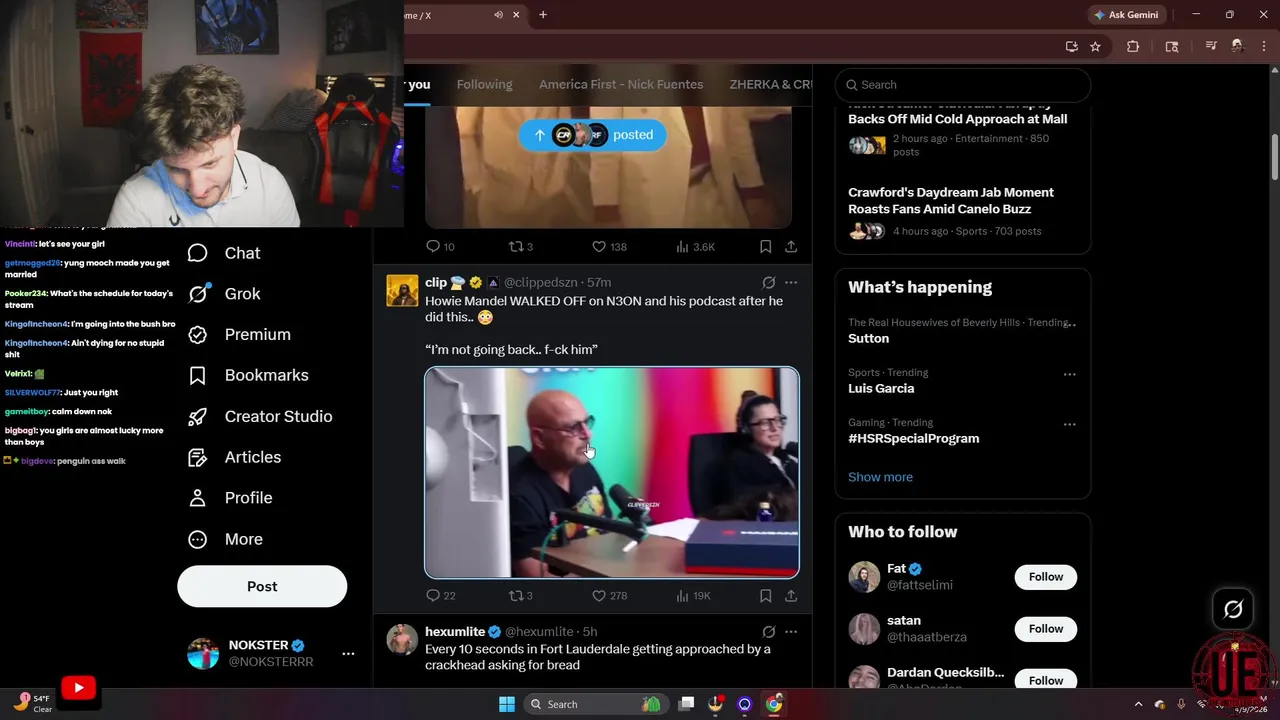Image resolution: width=1280 pixels, height=720 pixels.
Task: Open clip's profile avatar
Action: coord(402,290)
